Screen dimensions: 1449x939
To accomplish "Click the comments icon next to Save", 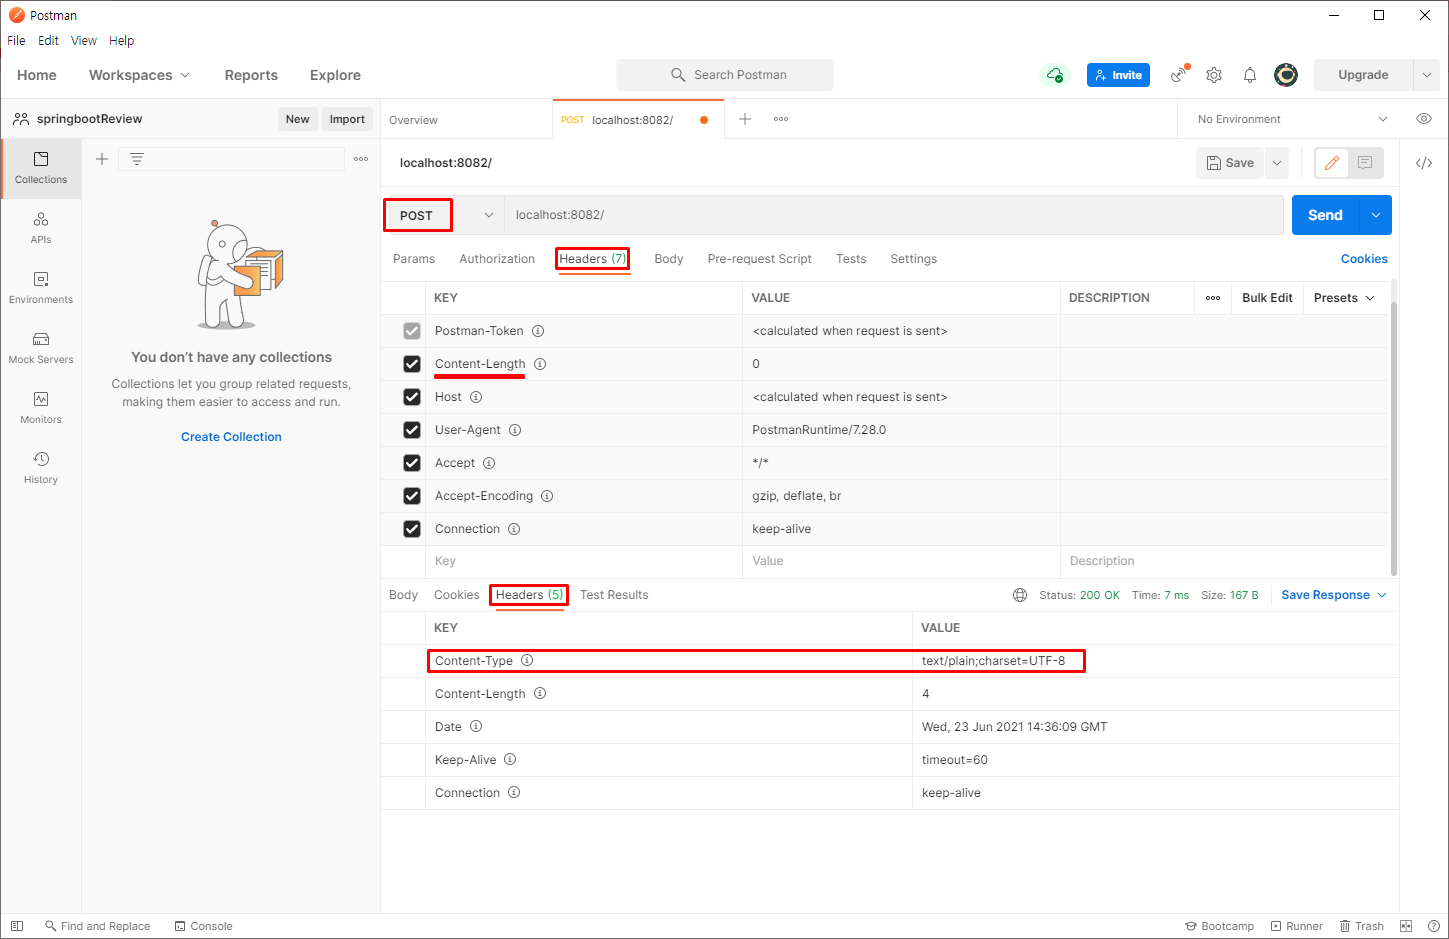I will click(x=1365, y=163).
